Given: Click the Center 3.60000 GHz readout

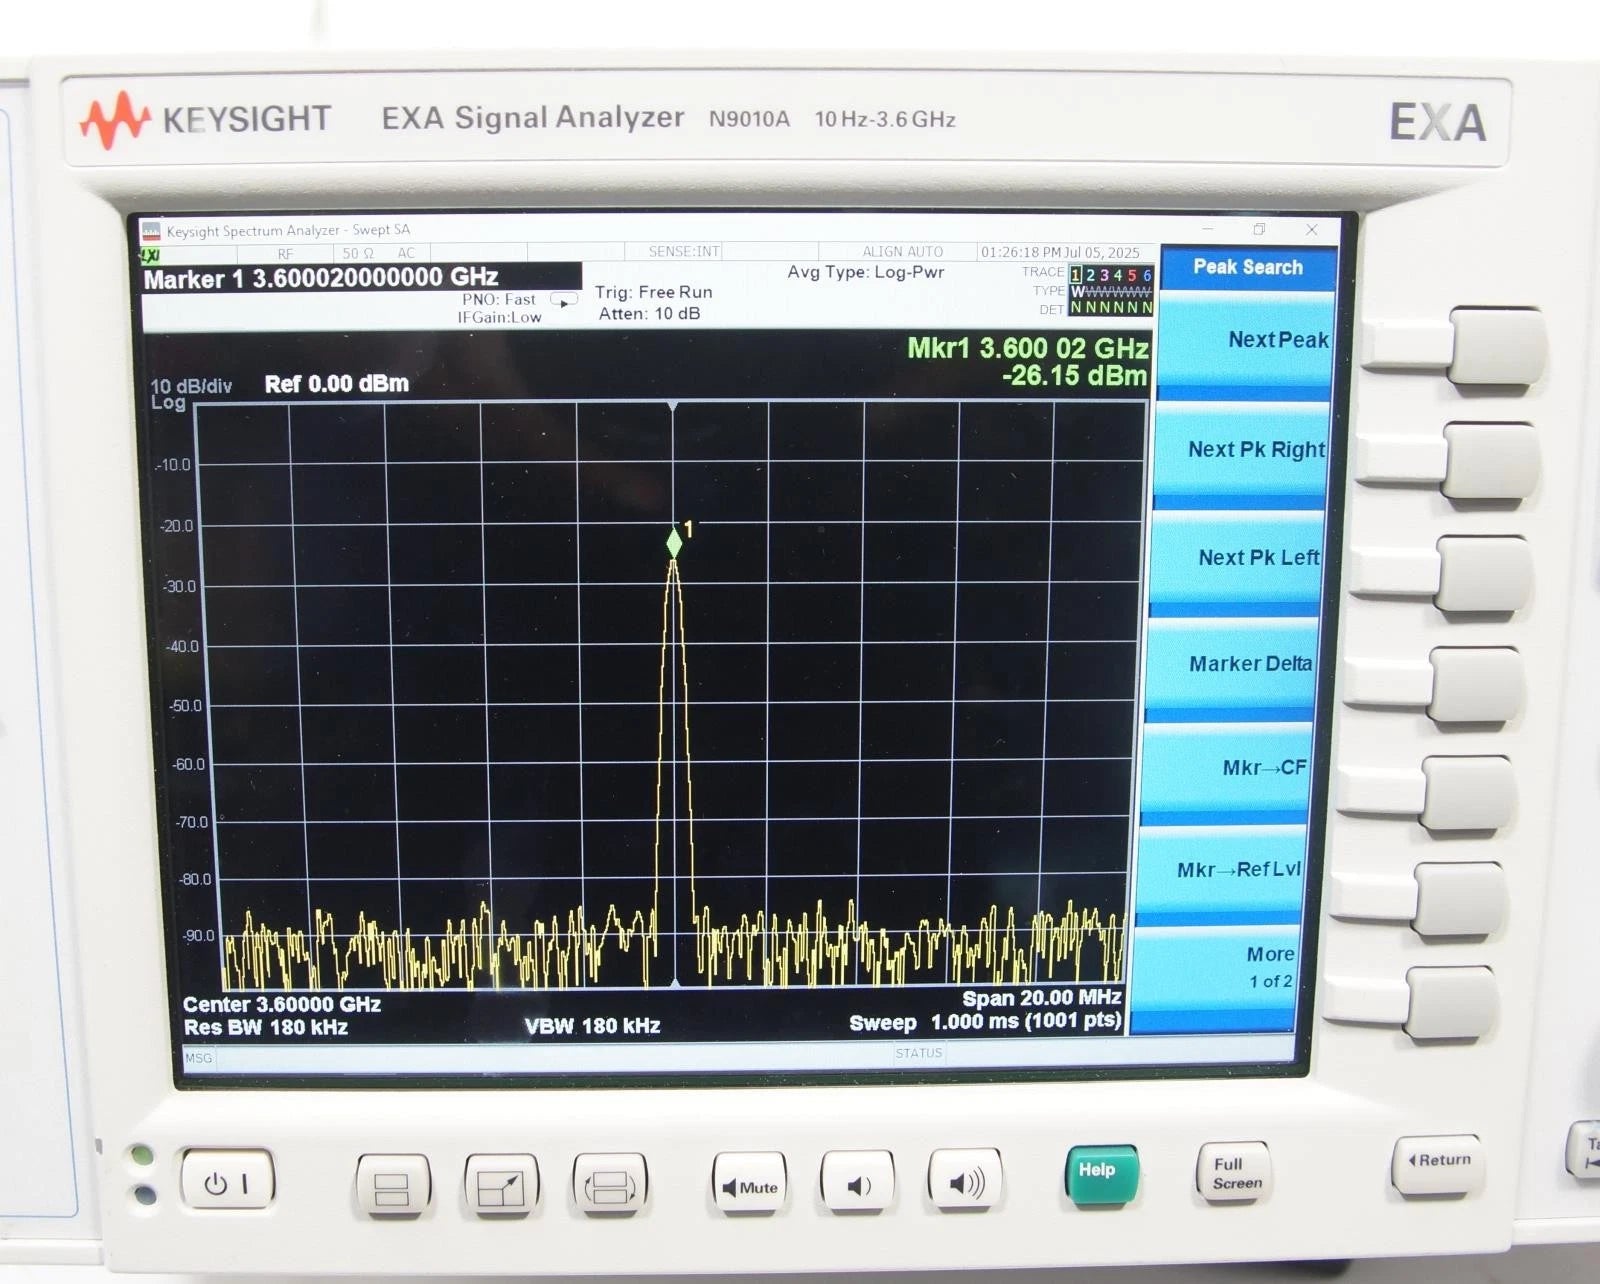Looking at the screenshot, I should 282,1004.
